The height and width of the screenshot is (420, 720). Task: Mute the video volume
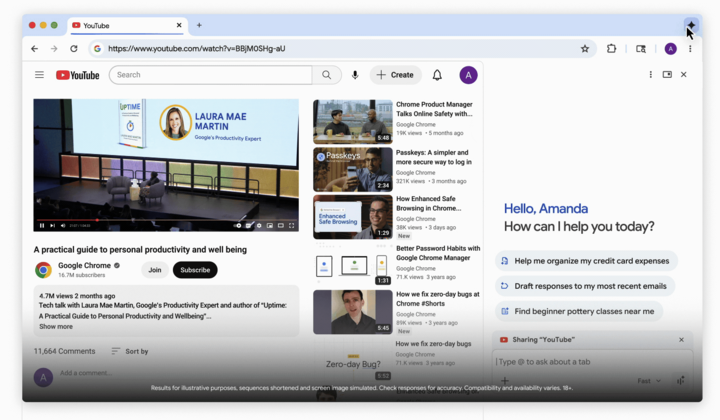[x=63, y=226]
